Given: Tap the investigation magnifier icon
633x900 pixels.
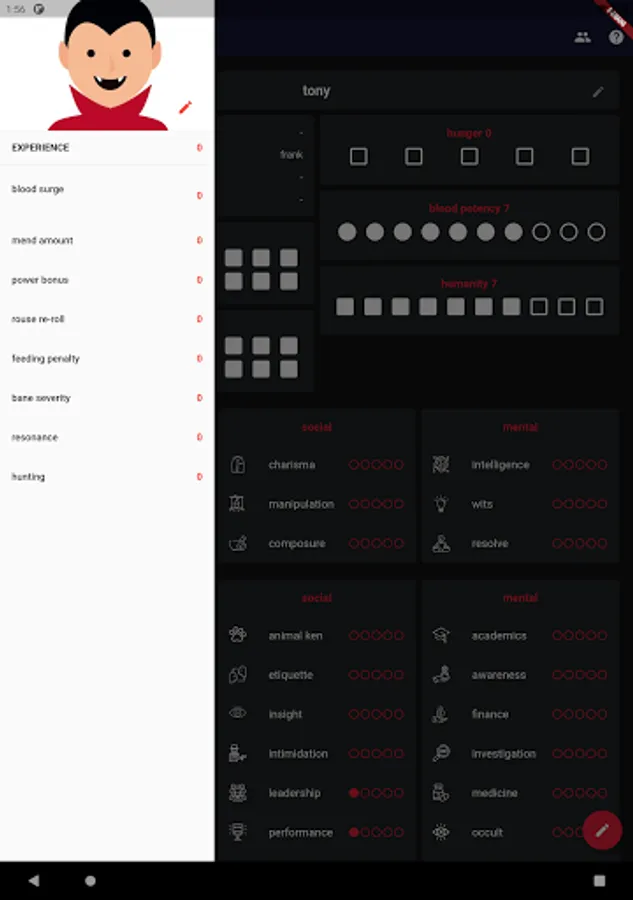Looking at the screenshot, I should [x=441, y=753].
